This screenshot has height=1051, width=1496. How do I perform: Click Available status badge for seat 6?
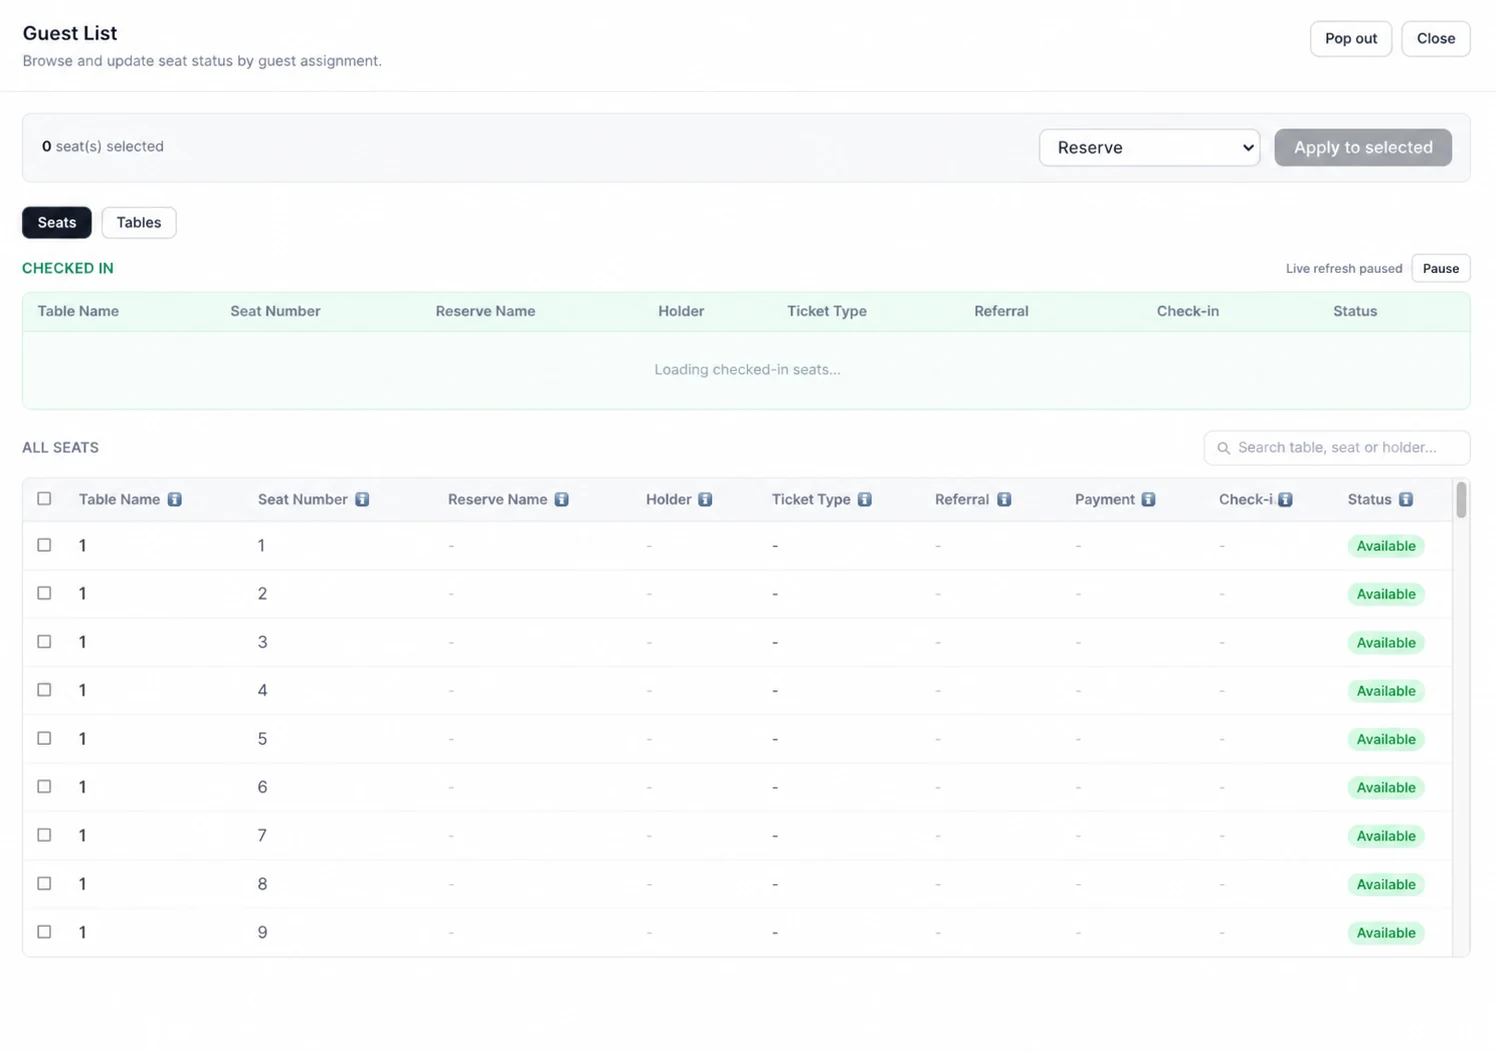(x=1386, y=788)
